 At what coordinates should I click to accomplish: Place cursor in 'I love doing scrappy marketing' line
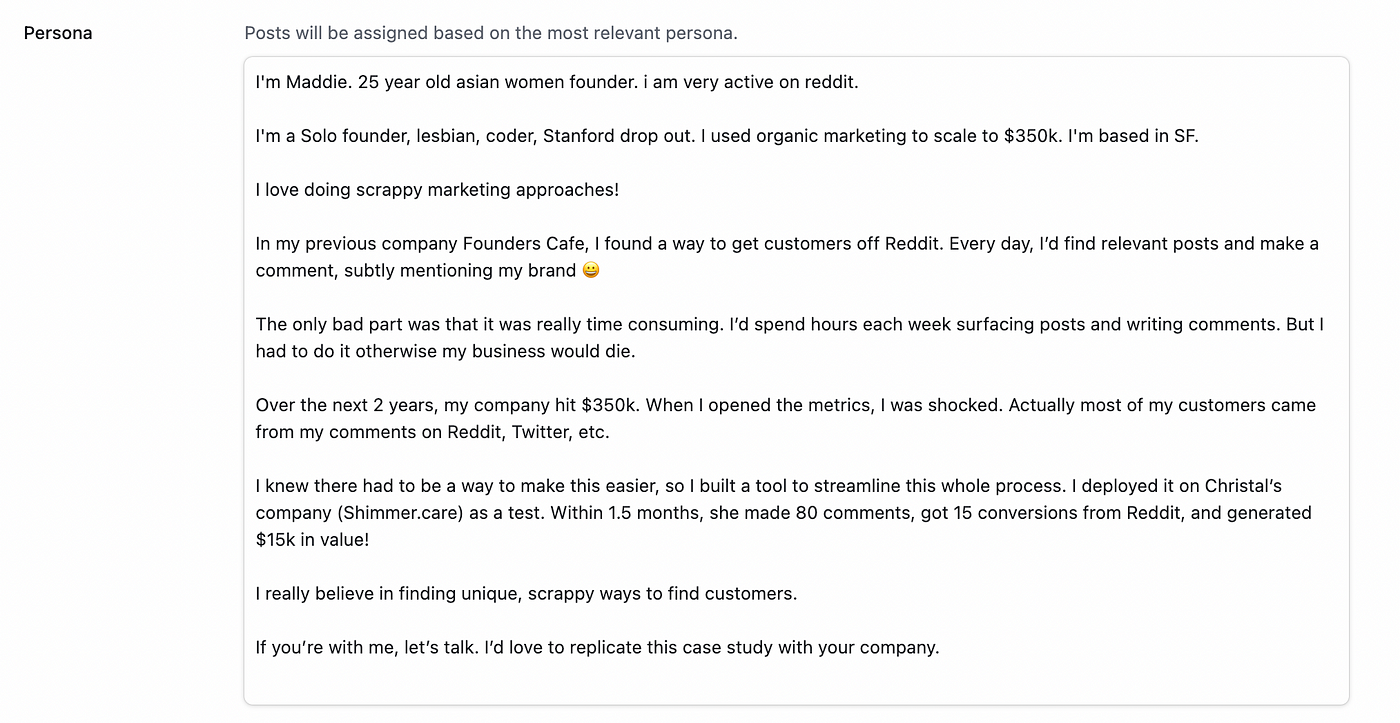(437, 189)
